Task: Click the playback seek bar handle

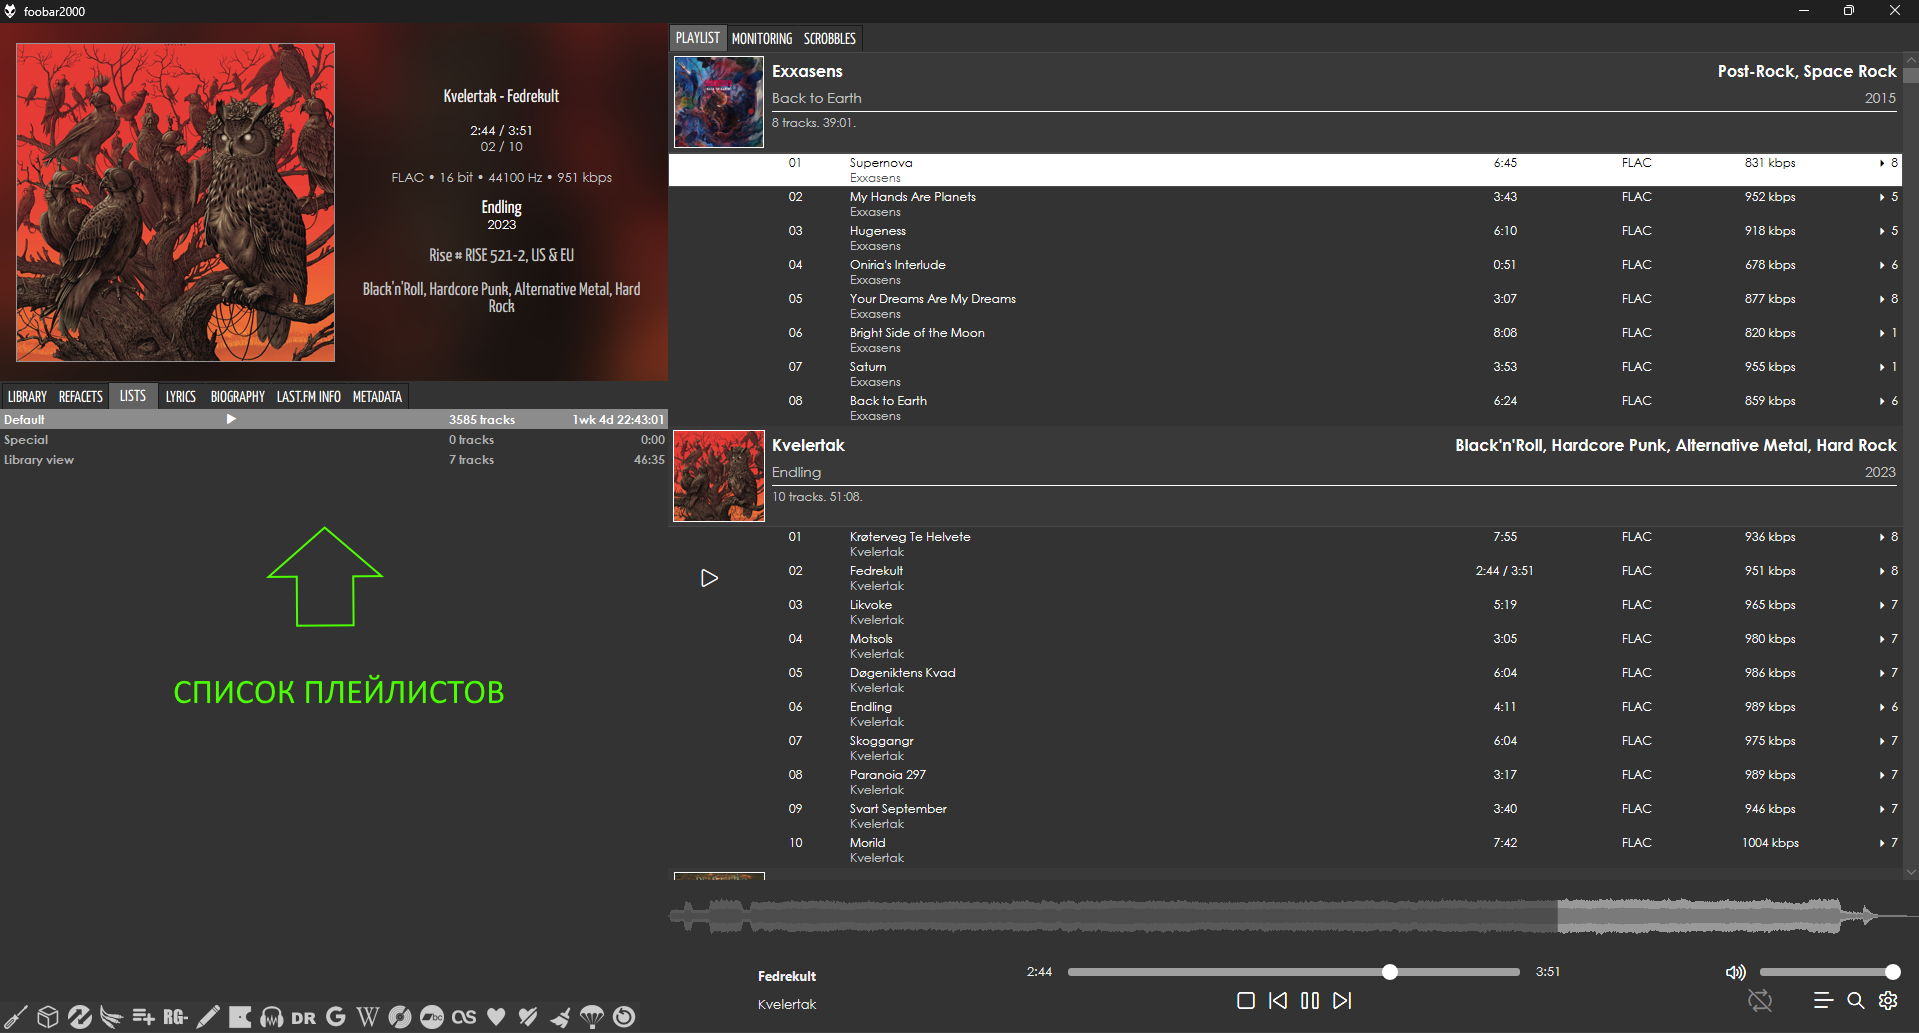Action: point(1389,972)
